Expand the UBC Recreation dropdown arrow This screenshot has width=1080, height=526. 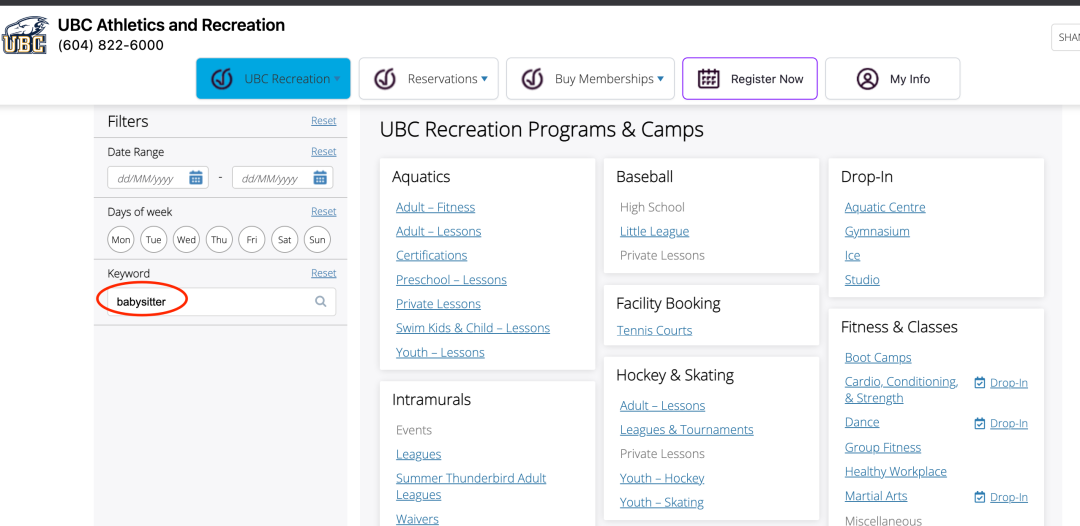(x=338, y=79)
